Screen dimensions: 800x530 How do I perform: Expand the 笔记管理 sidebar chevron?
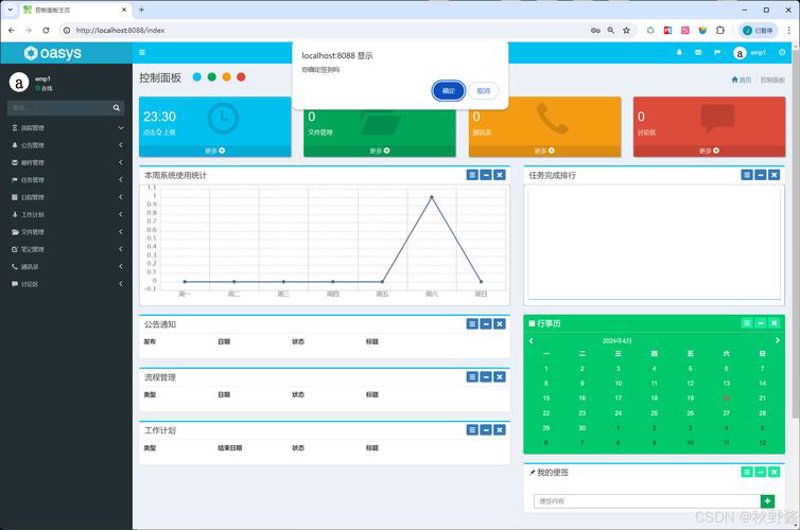pyautogui.click(x=120, y=249)
